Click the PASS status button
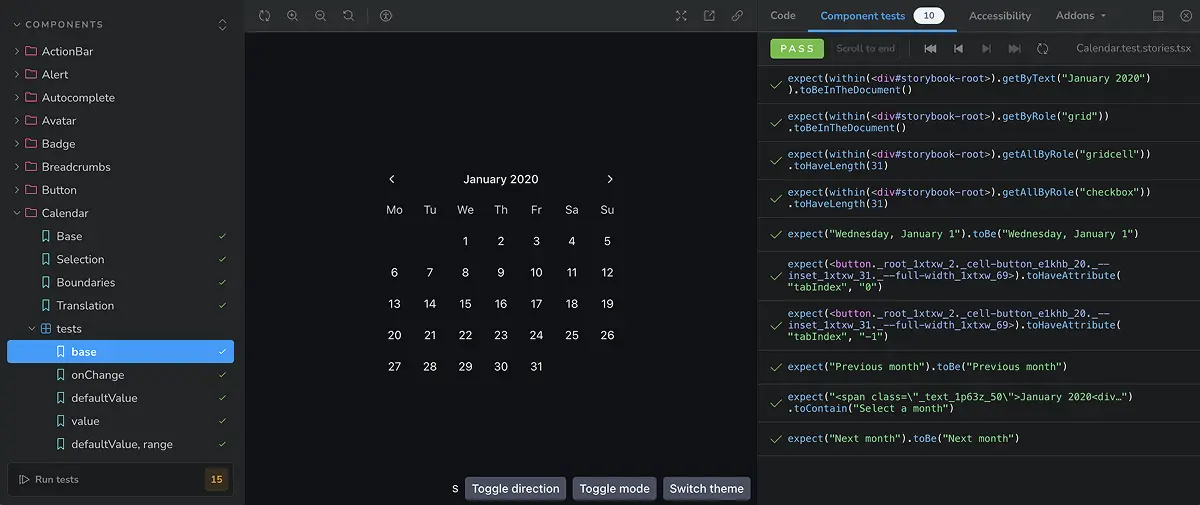 797,48
